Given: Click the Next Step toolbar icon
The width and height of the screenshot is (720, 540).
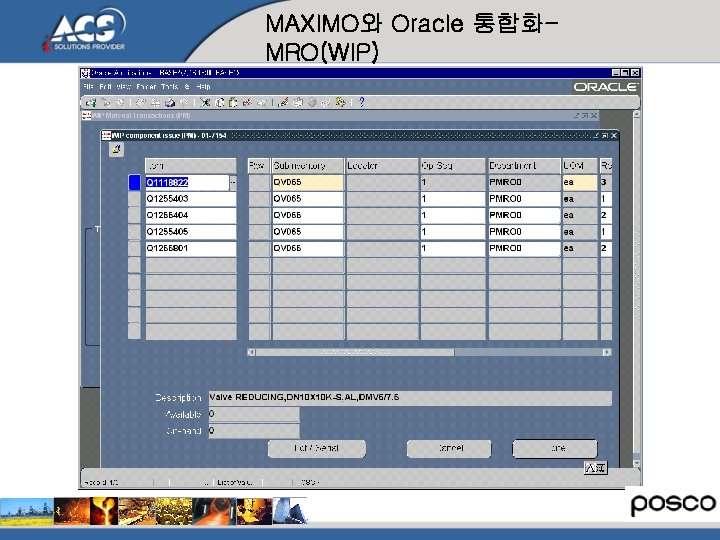Looking at the screenshot, I should (x=156, y=102).
